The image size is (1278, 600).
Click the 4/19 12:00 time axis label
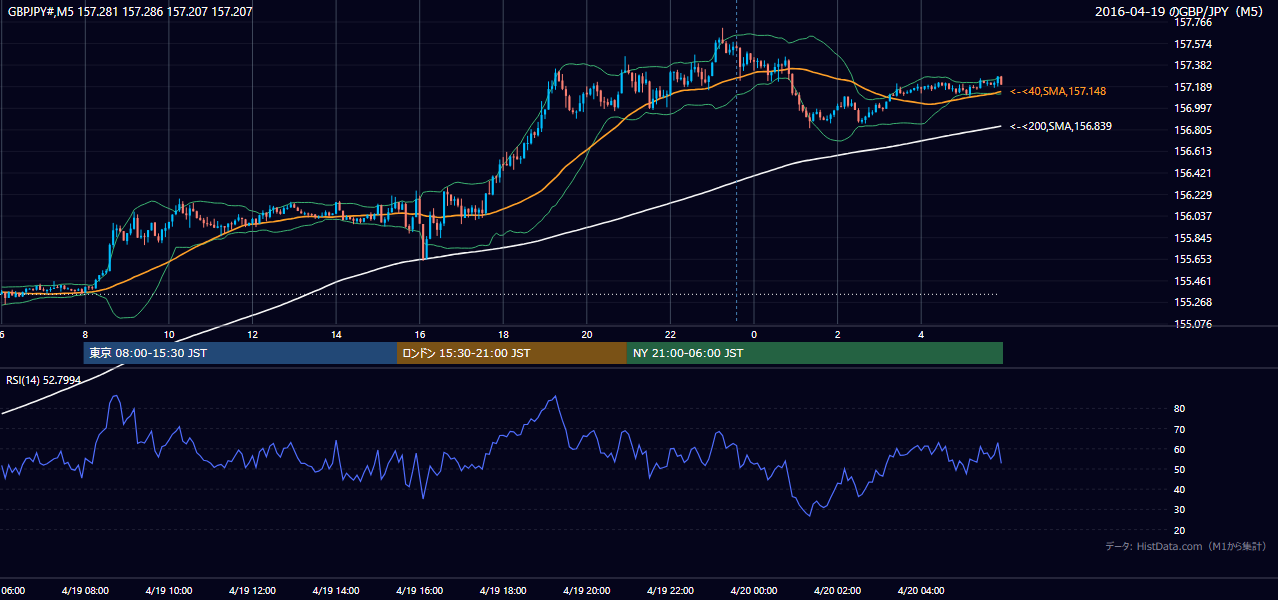252,591
